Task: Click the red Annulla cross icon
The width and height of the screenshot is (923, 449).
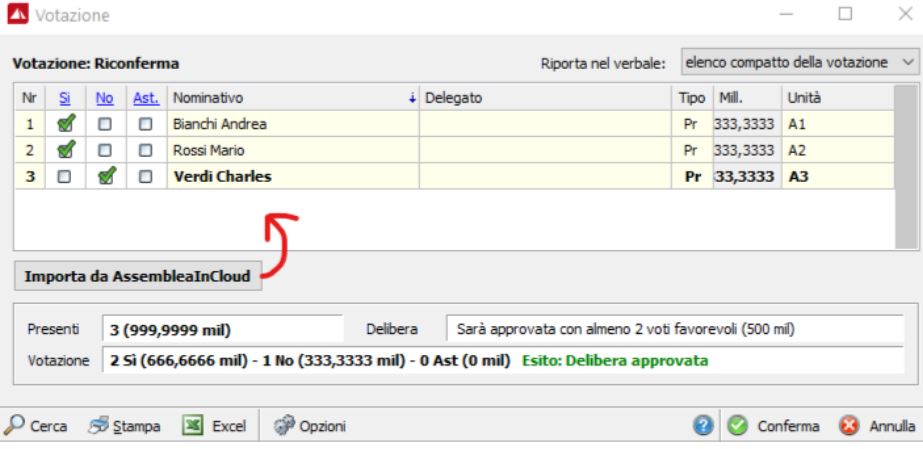Action: 849,425
